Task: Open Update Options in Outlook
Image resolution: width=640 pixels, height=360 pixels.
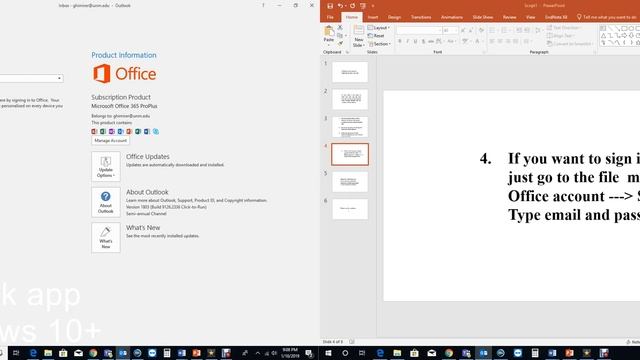Action: click(x=106, y=167)
